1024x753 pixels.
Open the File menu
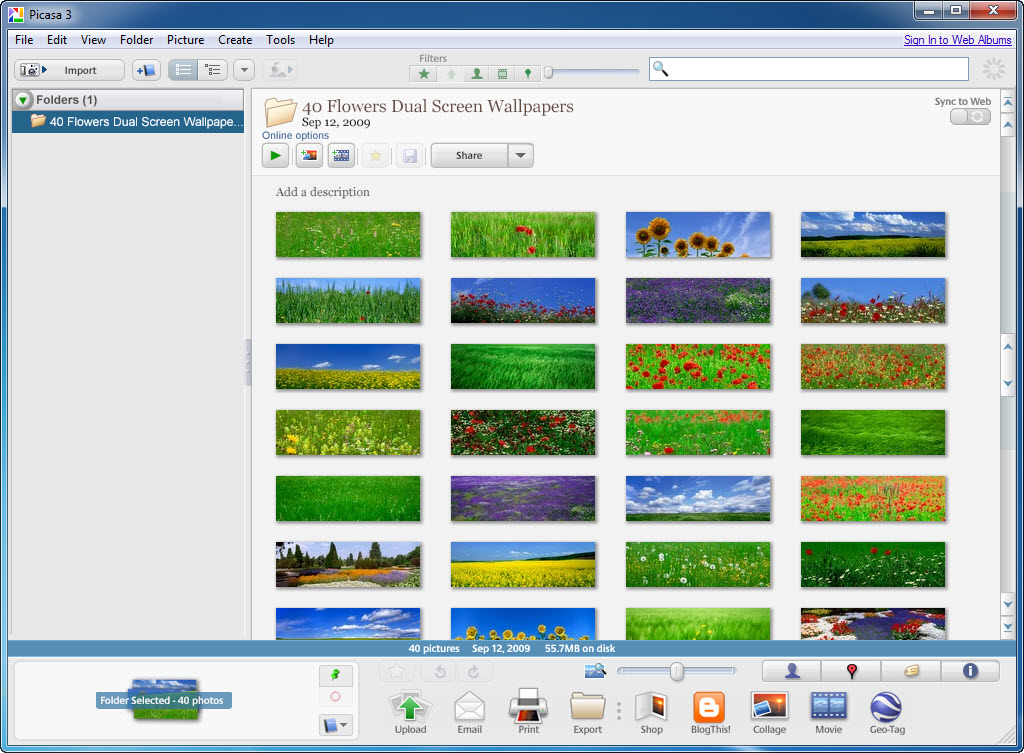coord(24,40)
